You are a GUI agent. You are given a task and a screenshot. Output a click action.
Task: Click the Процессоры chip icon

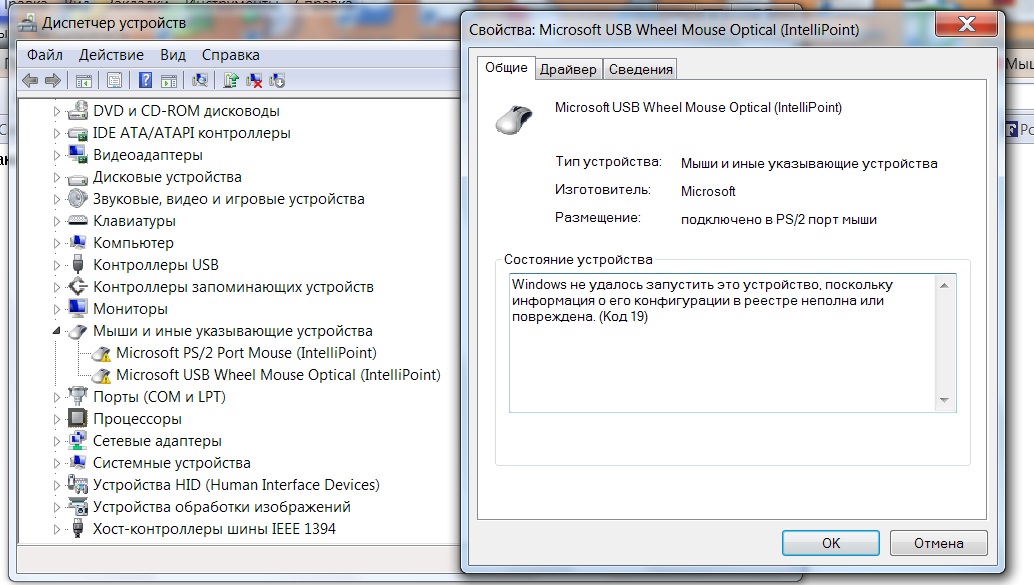78,418
